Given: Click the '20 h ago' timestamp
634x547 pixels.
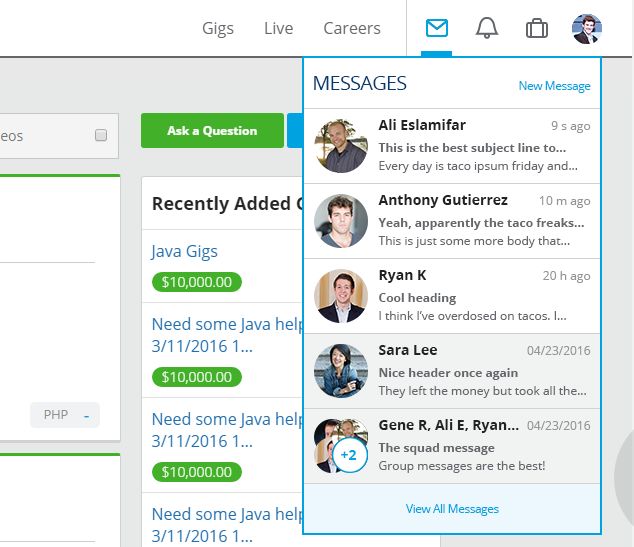Looking at the screenshot, I should (x=566, y=276).
